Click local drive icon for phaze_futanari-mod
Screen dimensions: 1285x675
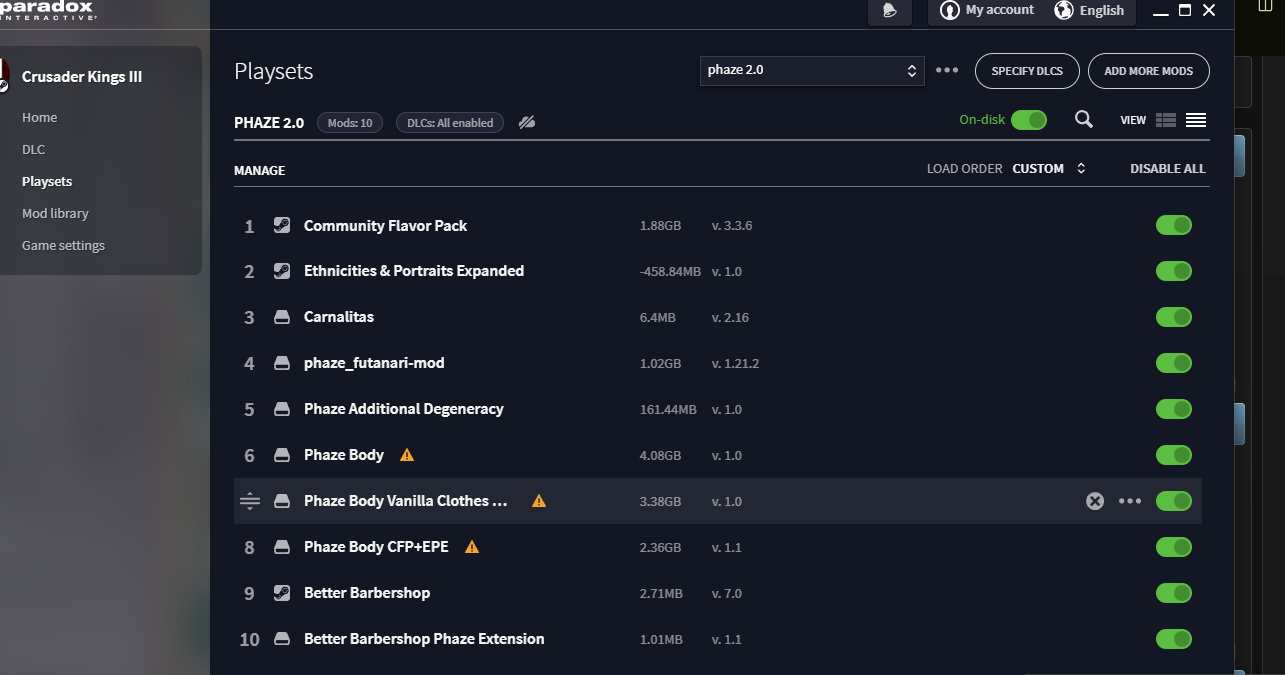282,363
